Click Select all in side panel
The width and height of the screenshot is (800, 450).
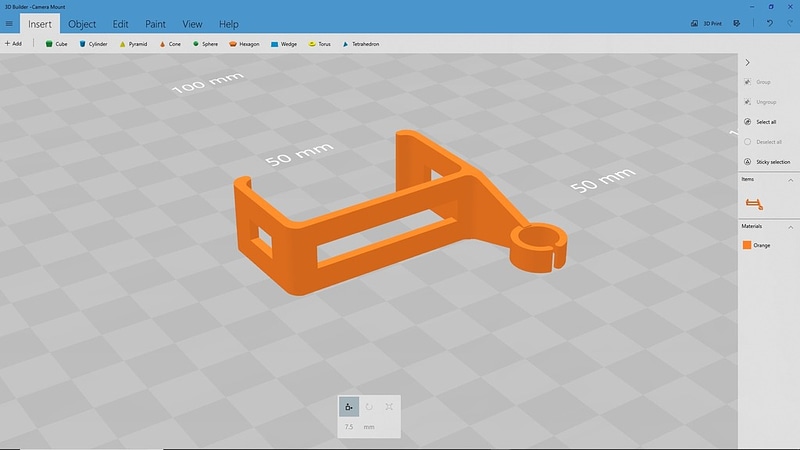760,122
